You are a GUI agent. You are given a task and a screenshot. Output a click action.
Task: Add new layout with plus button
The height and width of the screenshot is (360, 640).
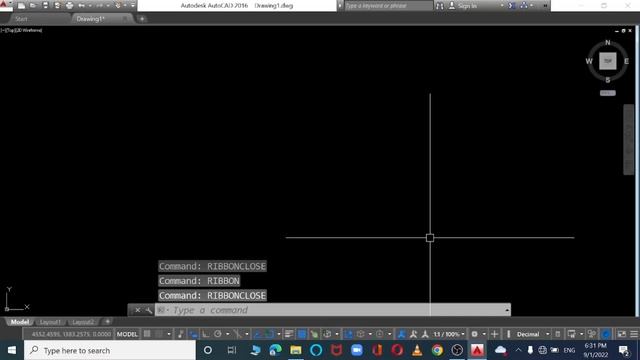[x=107, y=322]
